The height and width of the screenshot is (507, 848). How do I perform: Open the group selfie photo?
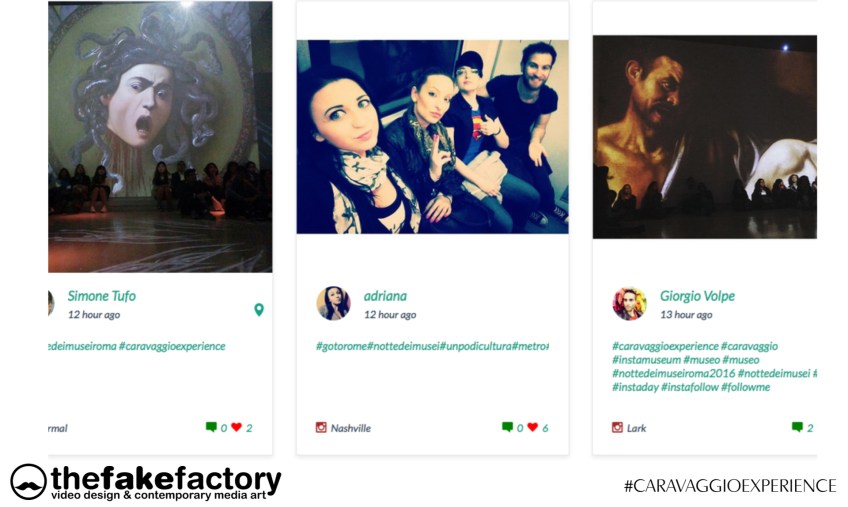(433, 137)
